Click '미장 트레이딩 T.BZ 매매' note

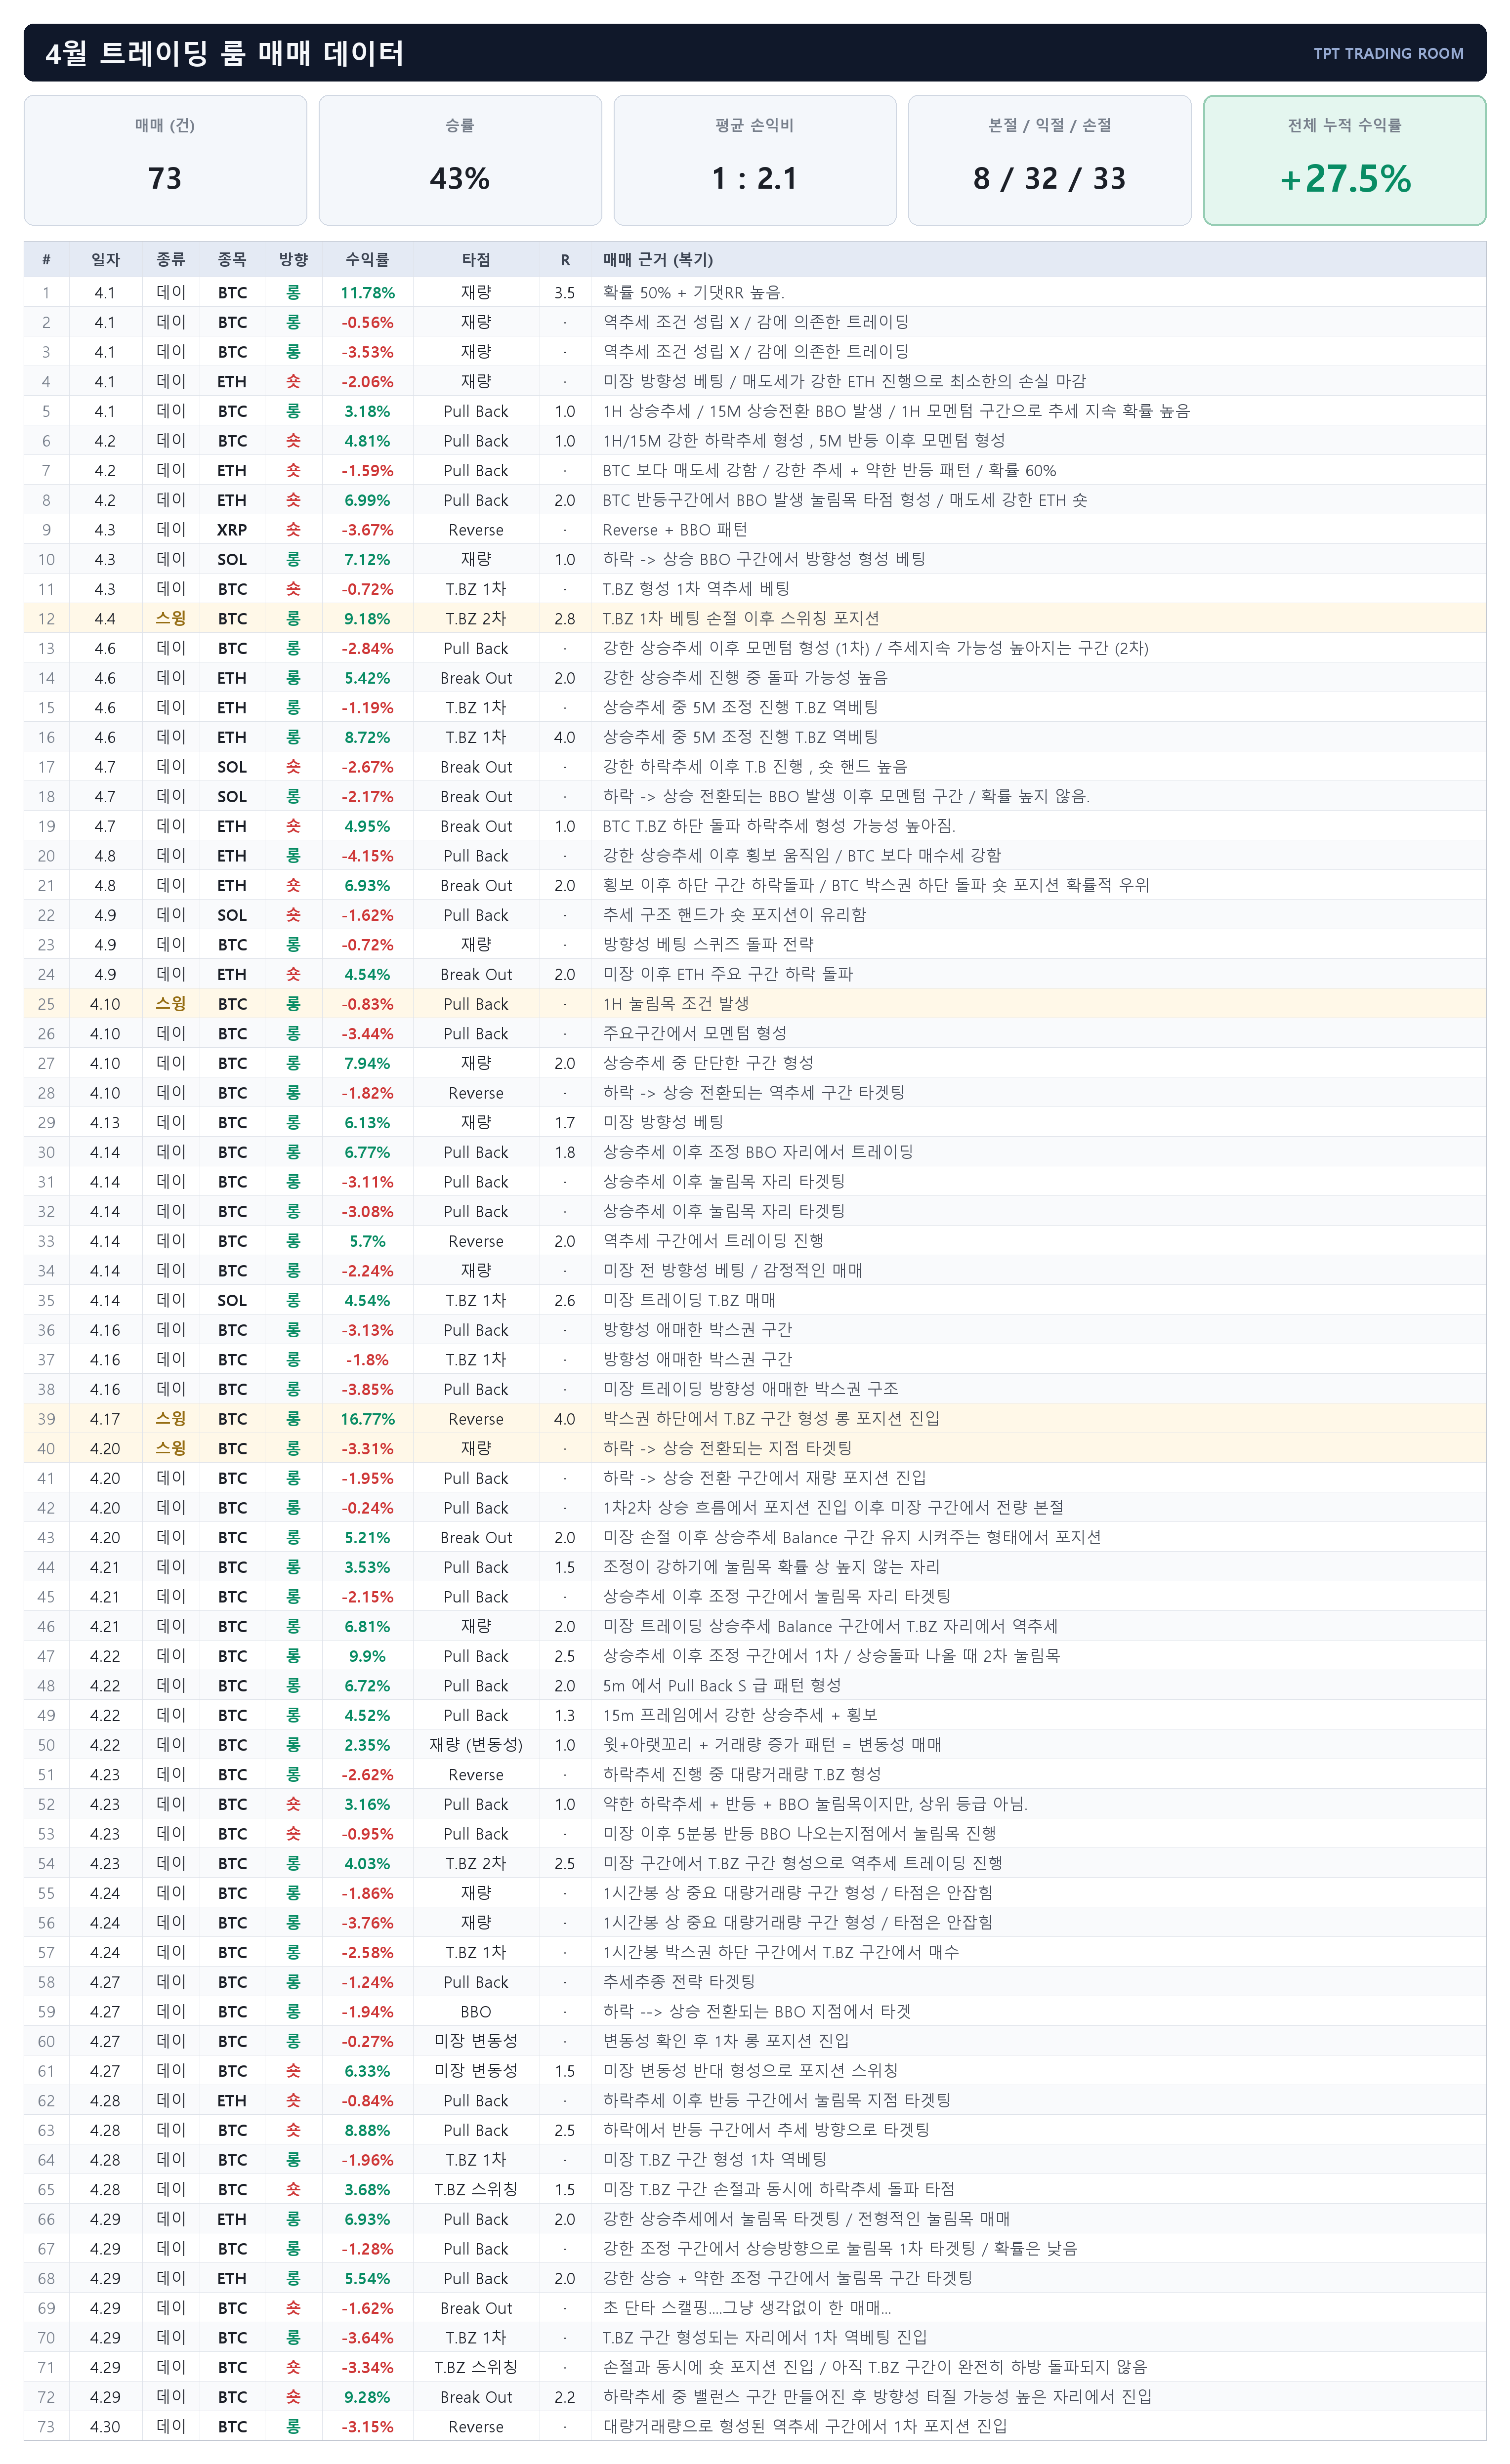[x=689, y=1301]
